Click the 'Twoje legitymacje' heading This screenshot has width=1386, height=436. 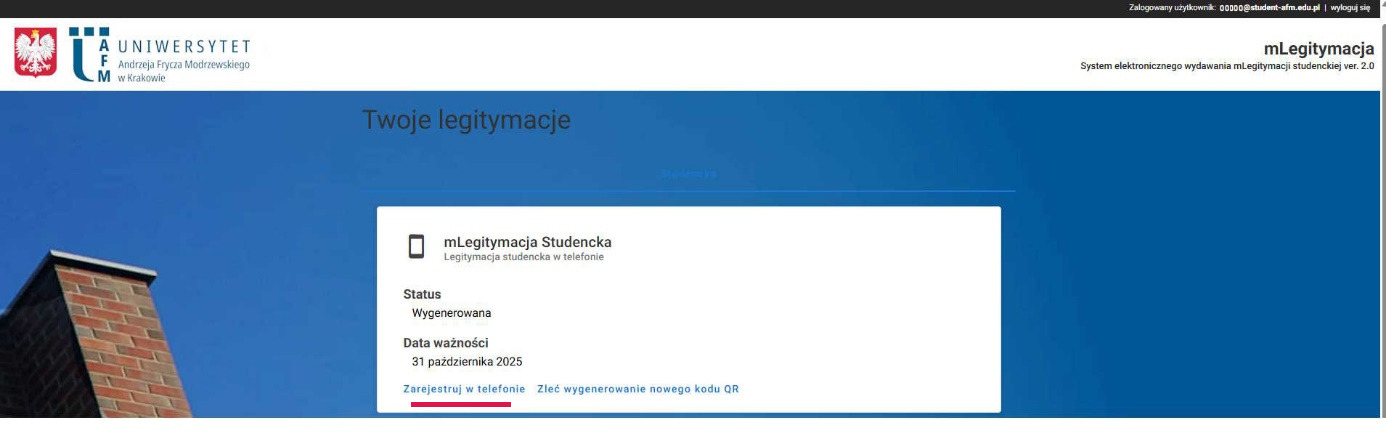tap(466, 120)
